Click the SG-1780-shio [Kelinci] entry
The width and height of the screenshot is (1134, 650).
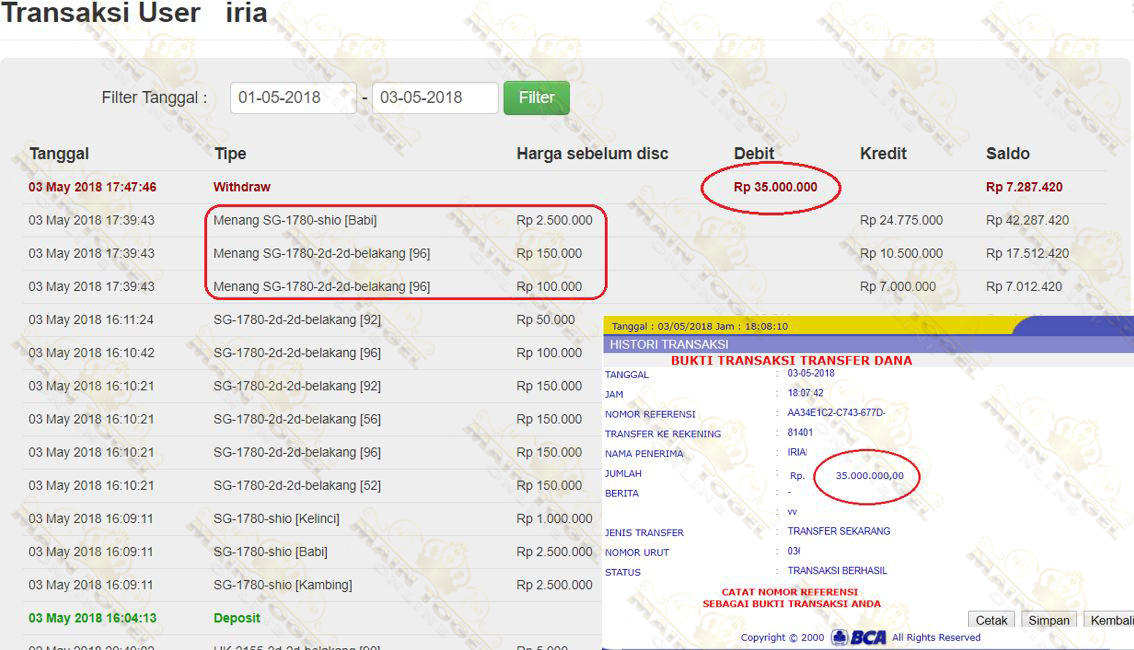[x=276, y=519]
